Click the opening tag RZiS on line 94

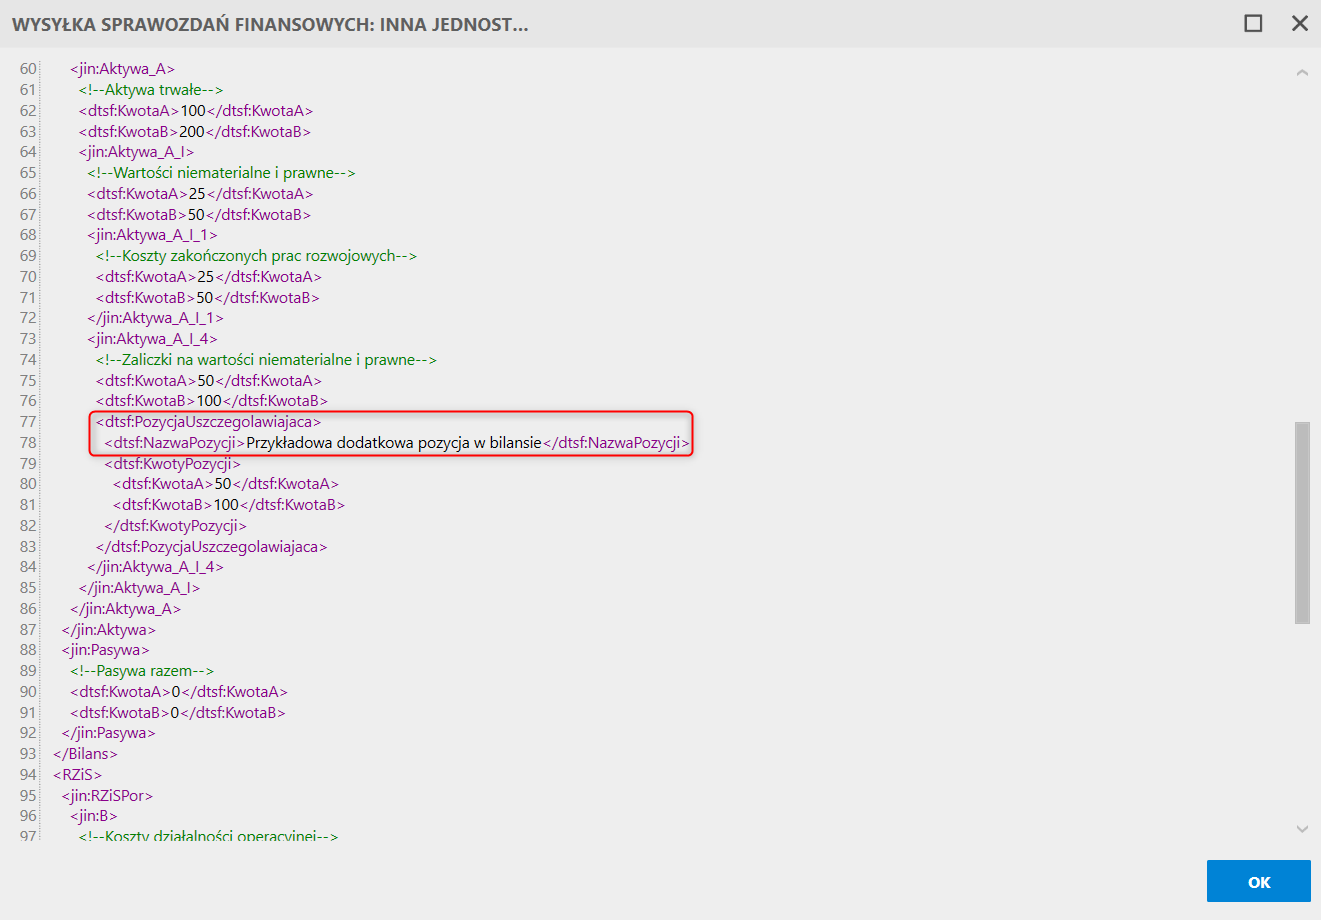(x=77, y=775)
